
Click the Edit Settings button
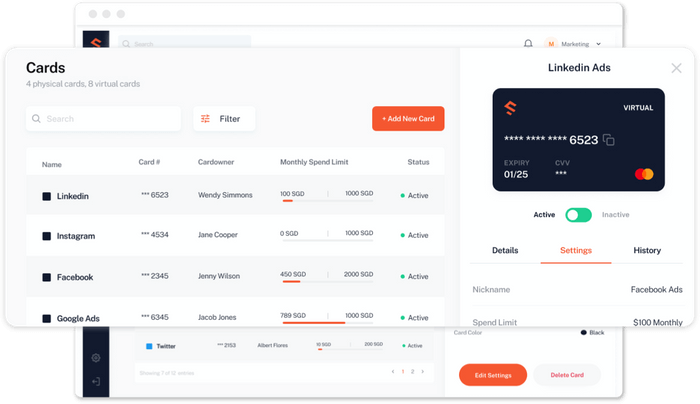tap(493, 375)
